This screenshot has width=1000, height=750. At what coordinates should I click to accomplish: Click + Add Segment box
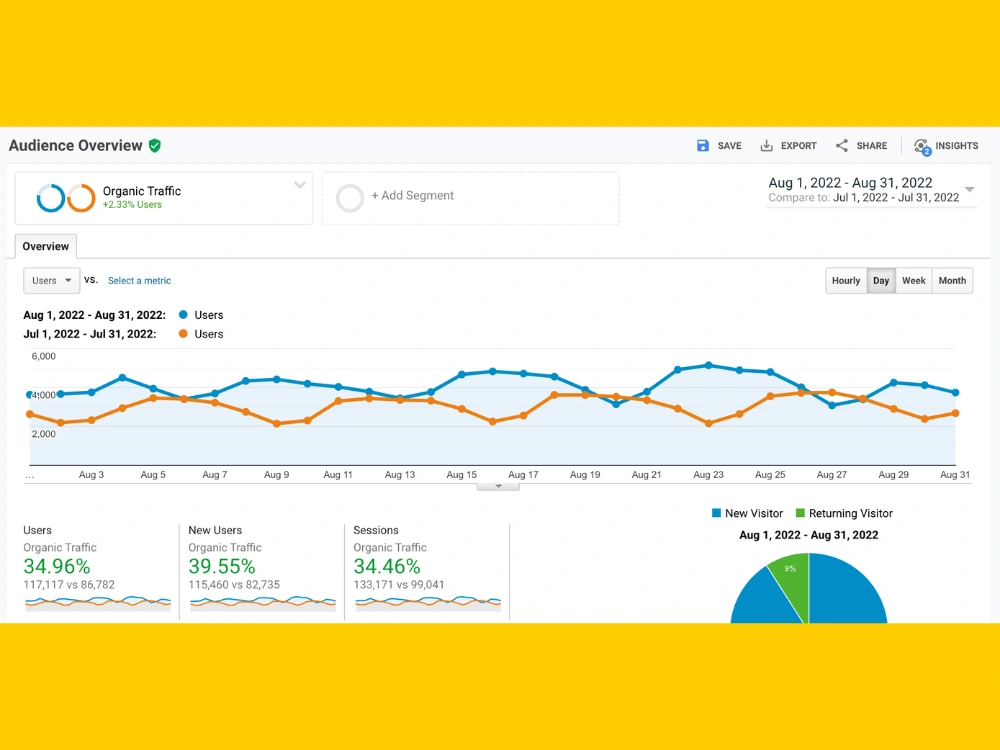[471, 198]
